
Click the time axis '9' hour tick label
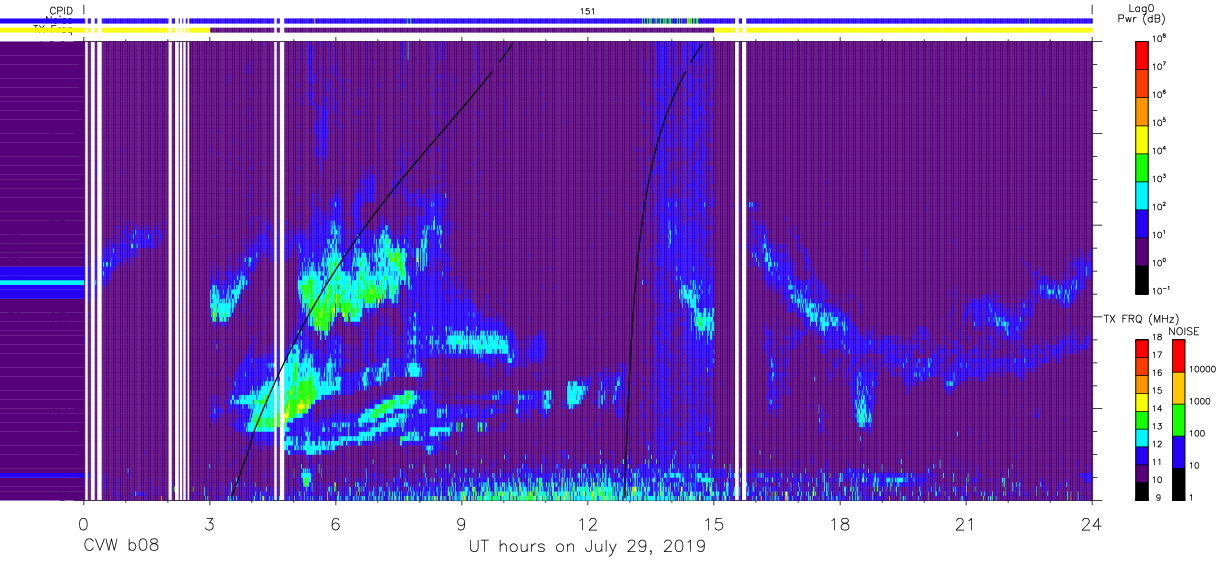[x=462, y=524]
